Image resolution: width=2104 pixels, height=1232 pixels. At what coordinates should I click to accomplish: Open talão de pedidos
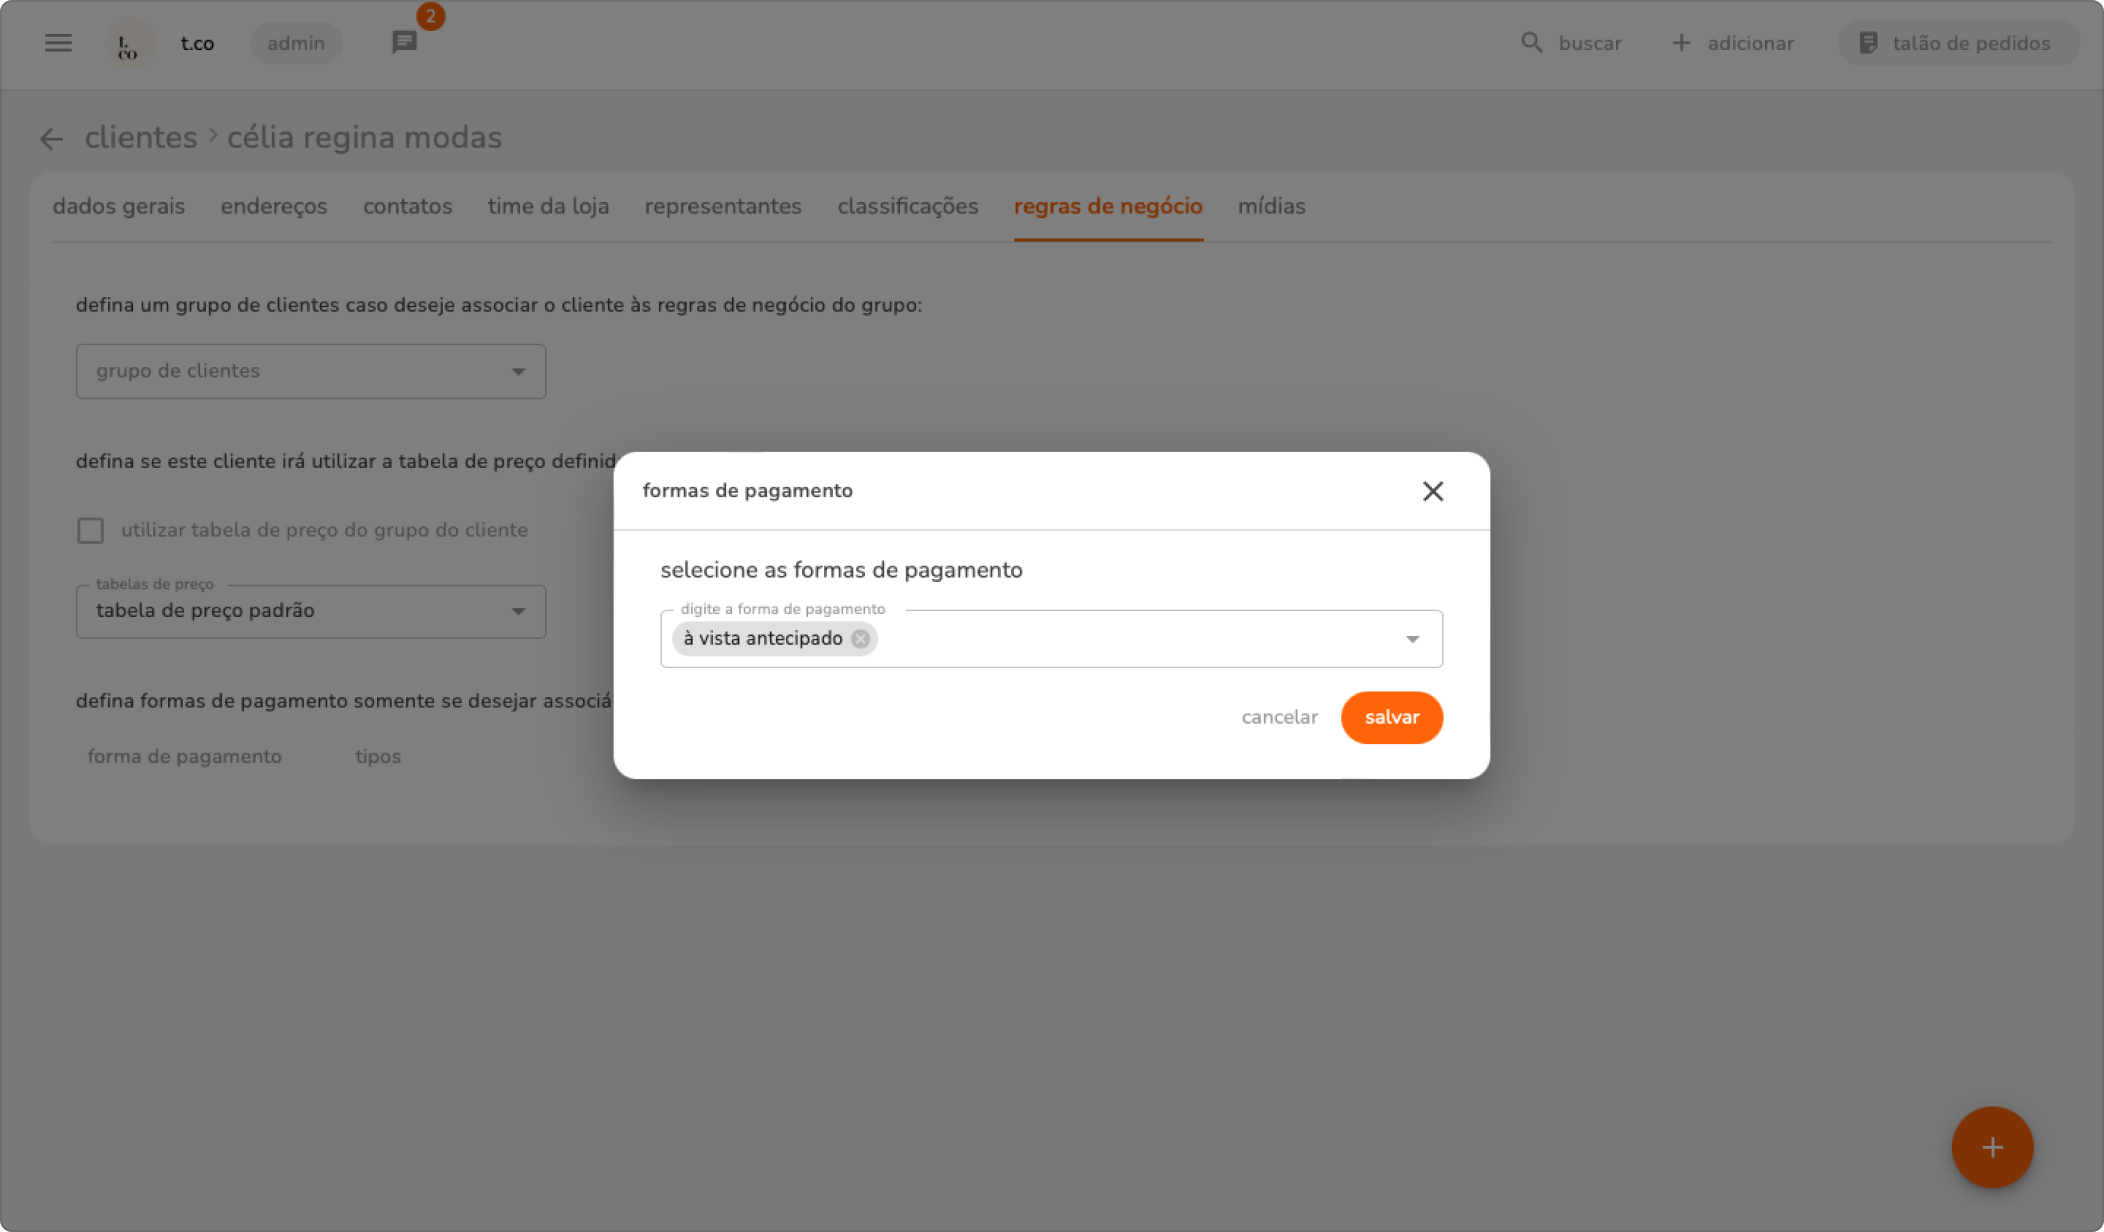[x=1956, y=43]
